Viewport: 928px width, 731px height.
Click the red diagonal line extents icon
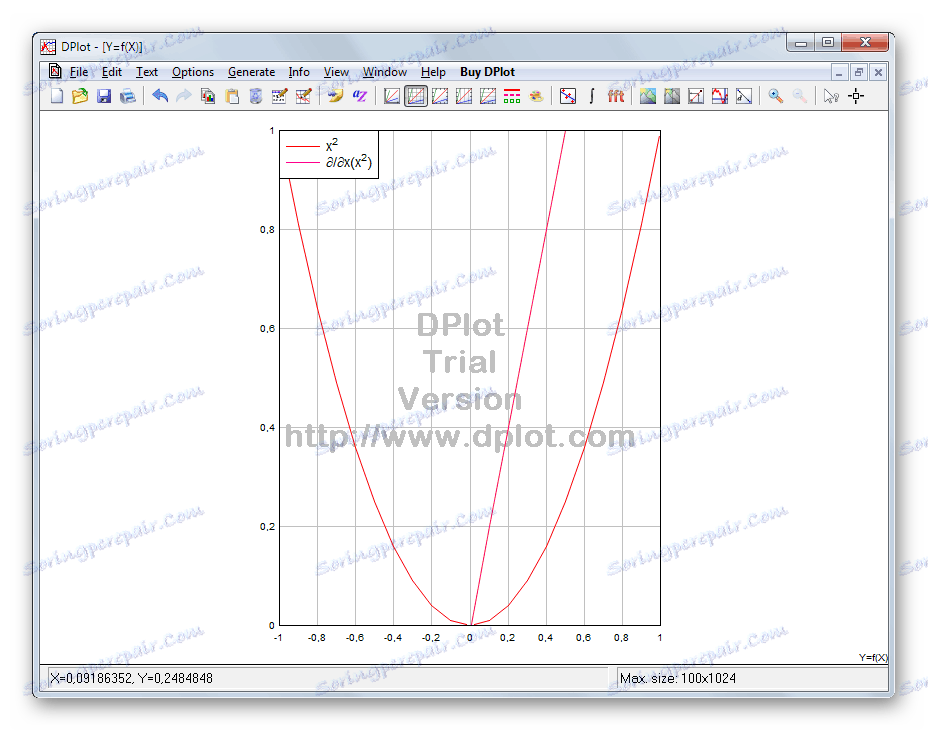point(696,96)
